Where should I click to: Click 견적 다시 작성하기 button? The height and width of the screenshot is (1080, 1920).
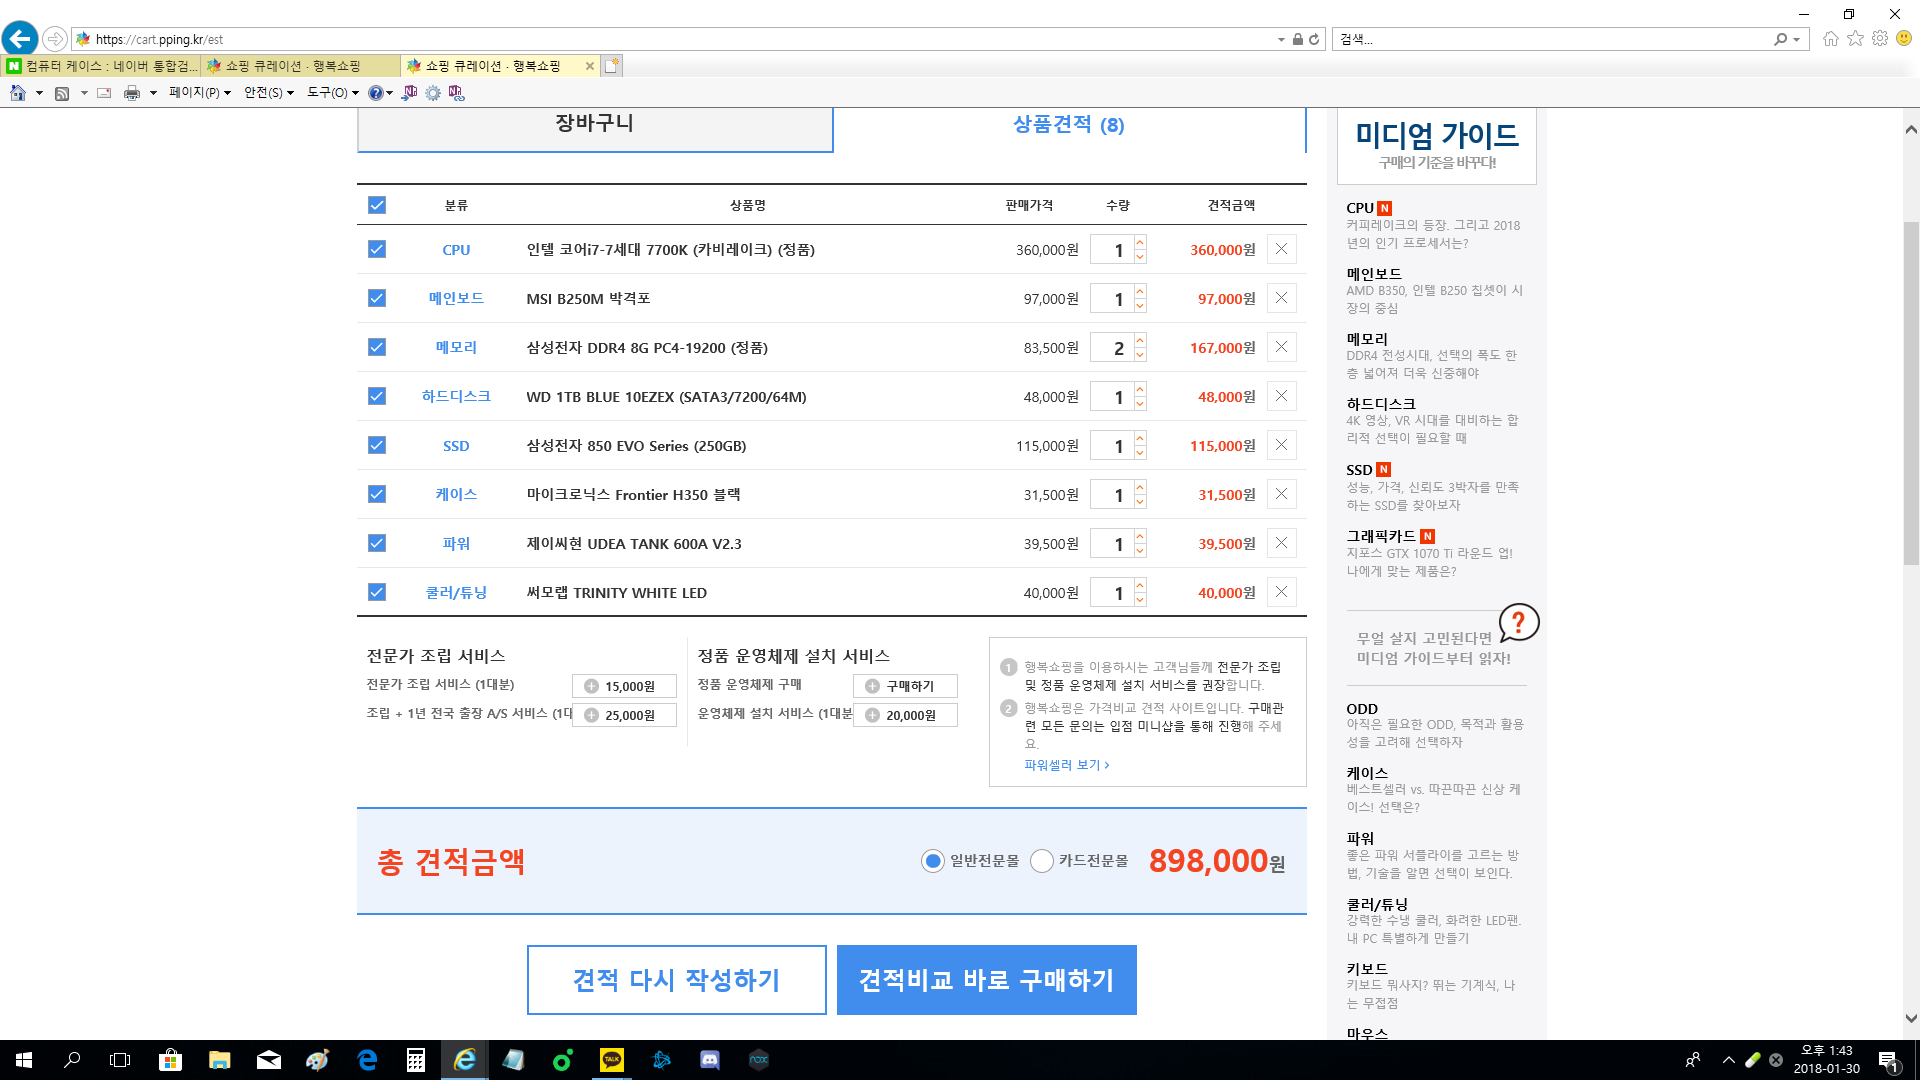(x=677, y=980)
